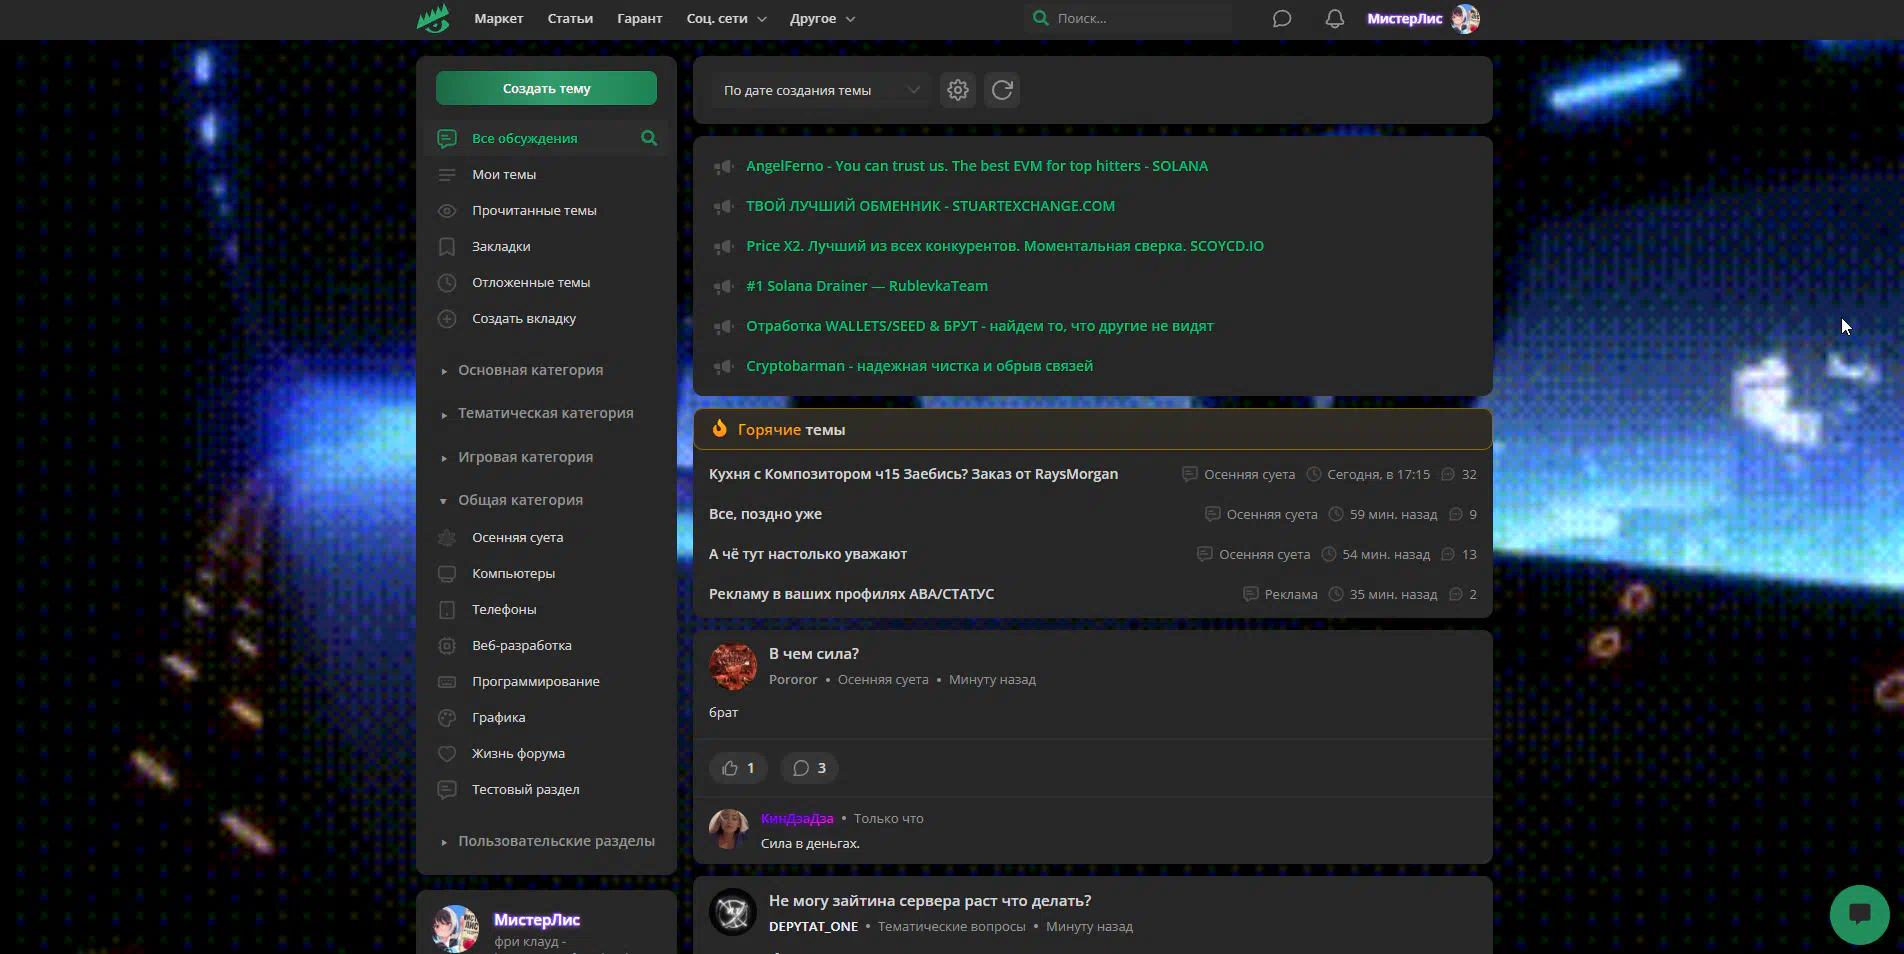The image size is (1904, 954).
Task: Open comments on В чем сила? thread
Action: coord(809,768)
